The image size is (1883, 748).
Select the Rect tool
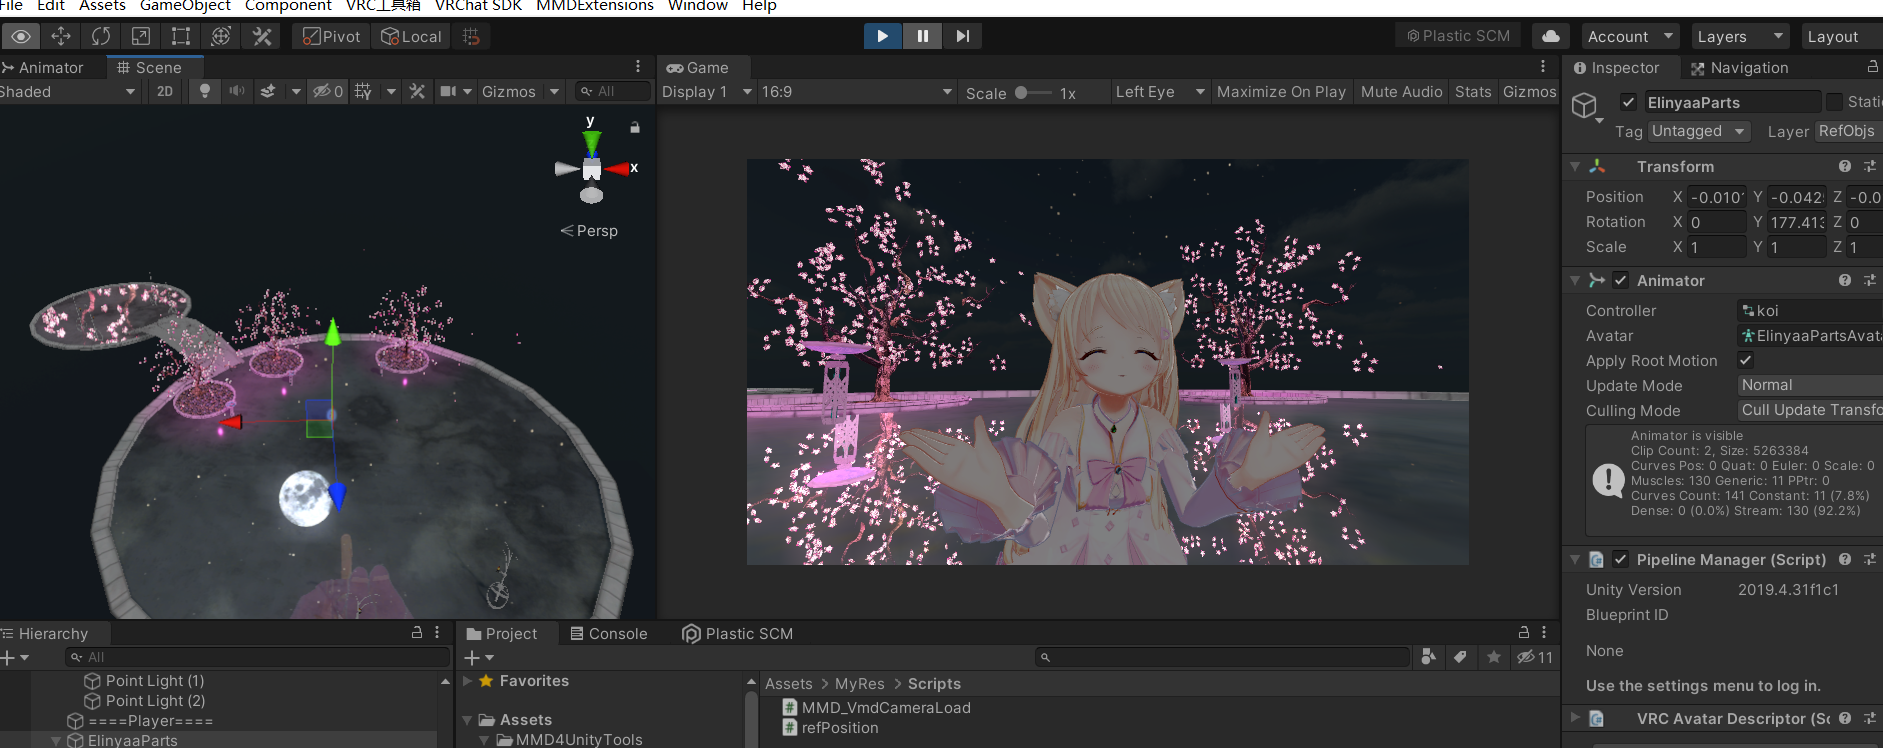(x=181, y=36)
